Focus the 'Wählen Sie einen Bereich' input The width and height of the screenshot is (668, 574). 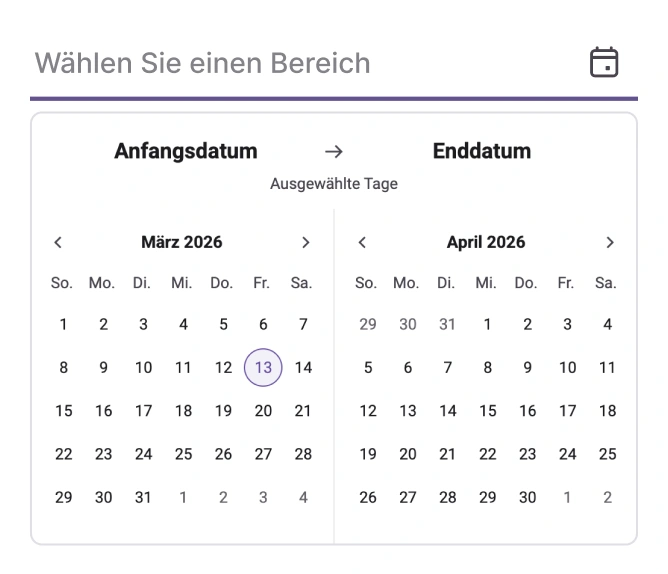tap(300, 63)
